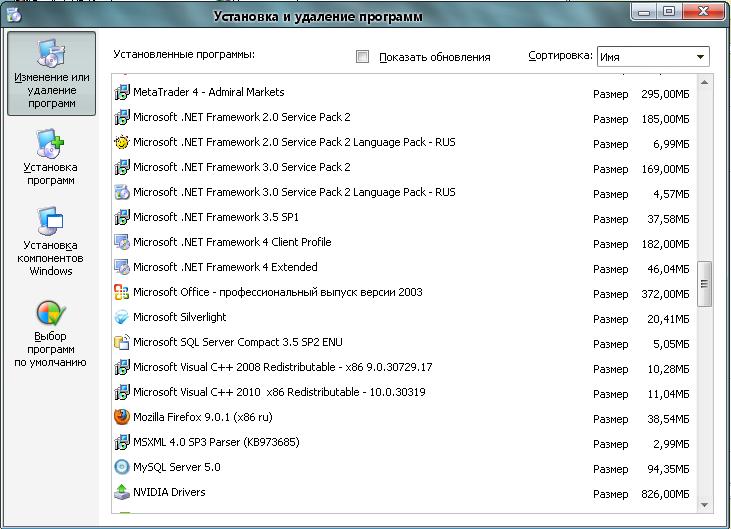The height and width of the screenshot is (529, 731).
Task: Click the .NET Framework 2.0 Service Pack 2 icon
Action: click(x=122, y=117)
